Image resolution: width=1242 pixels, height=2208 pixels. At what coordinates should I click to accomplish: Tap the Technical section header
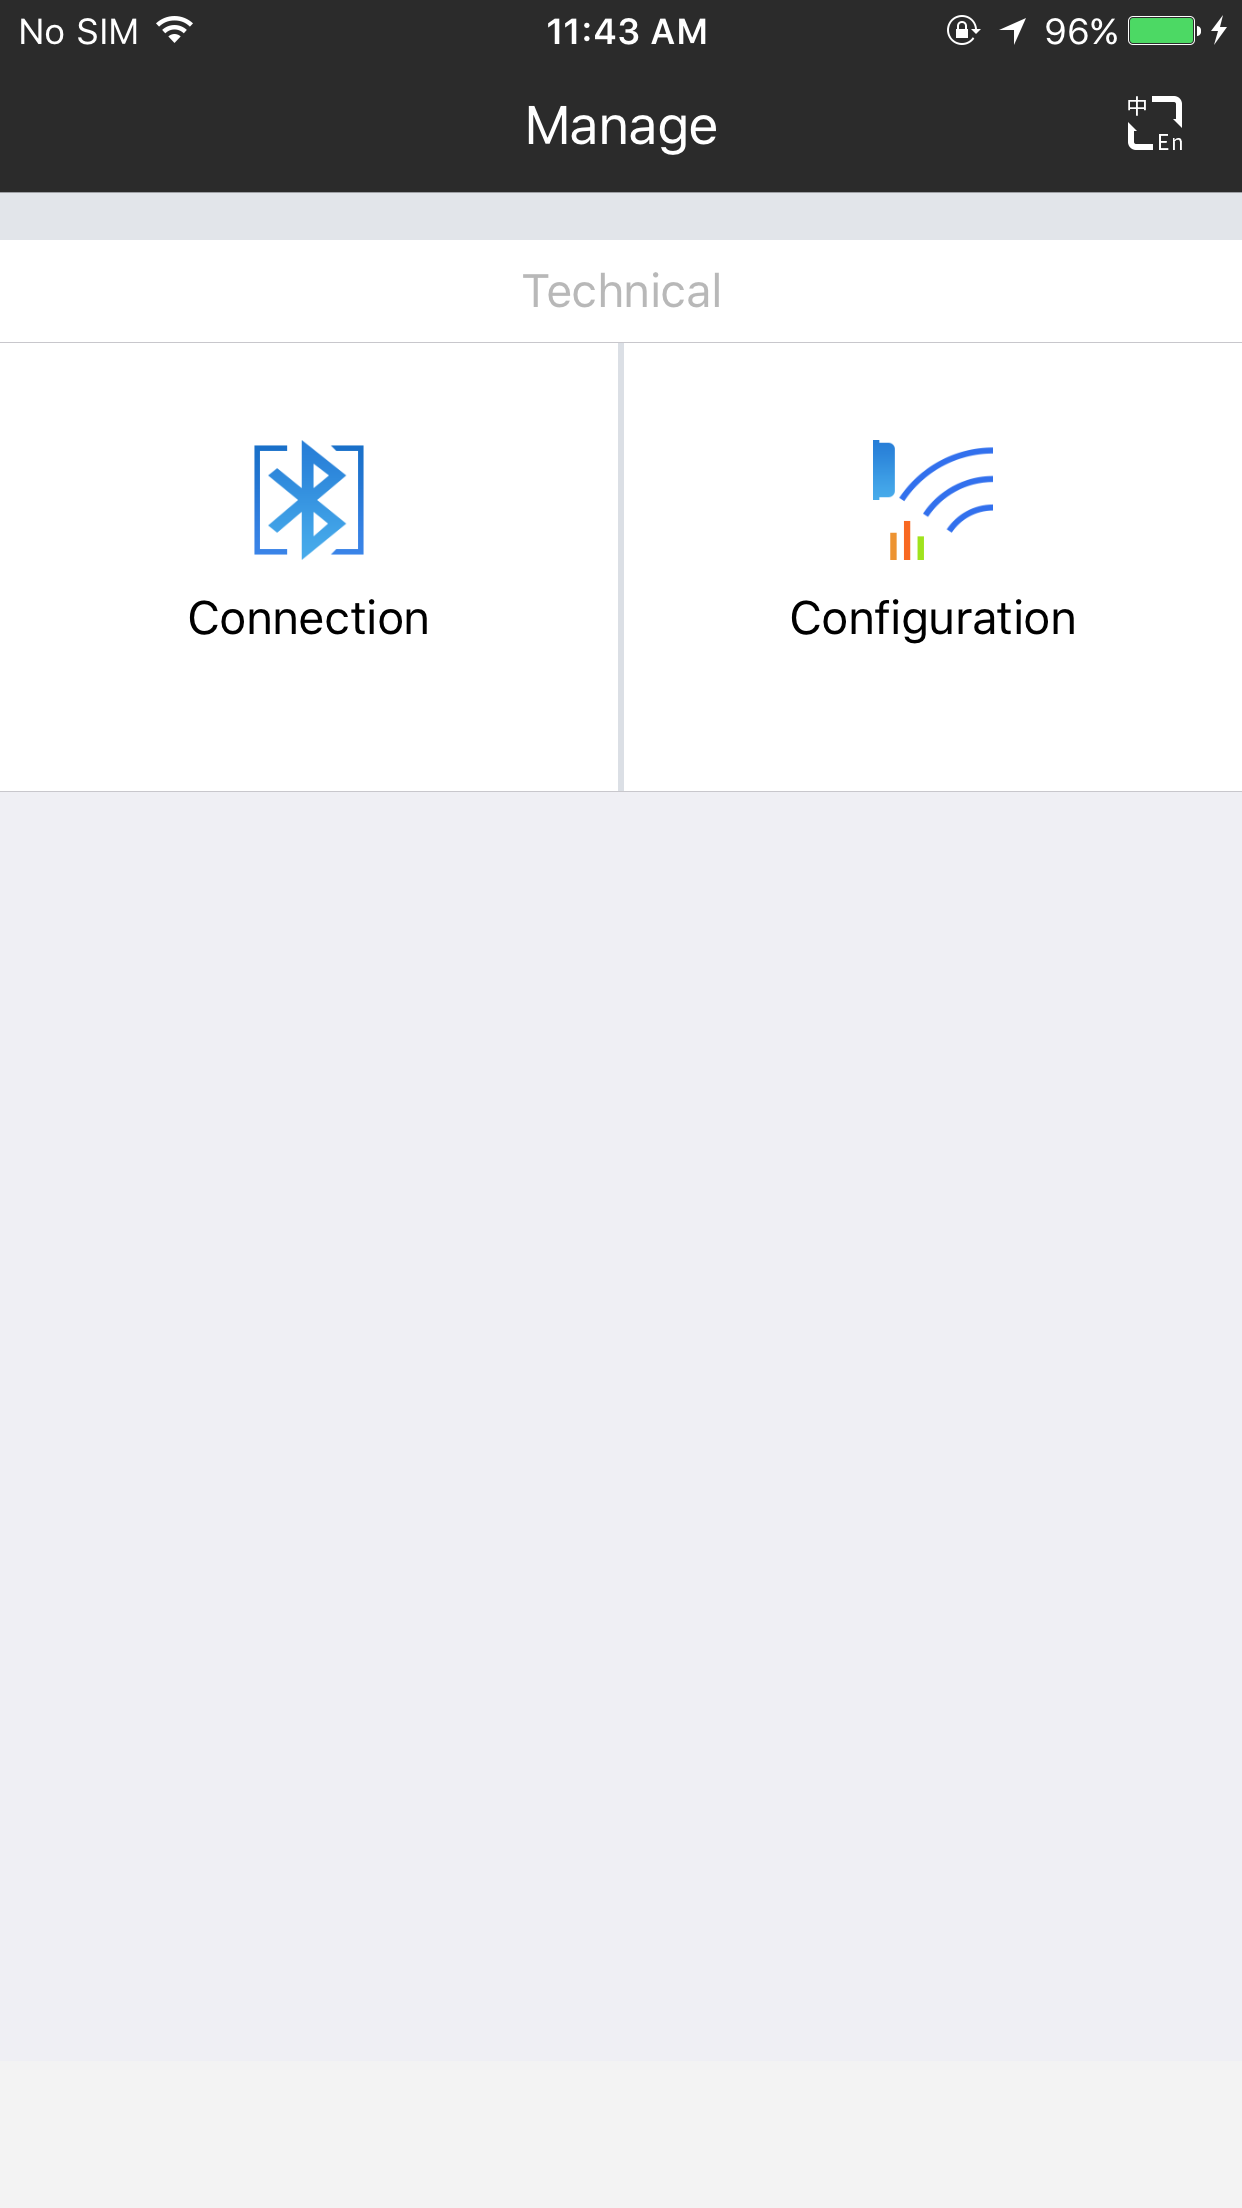tap(621, 291)
